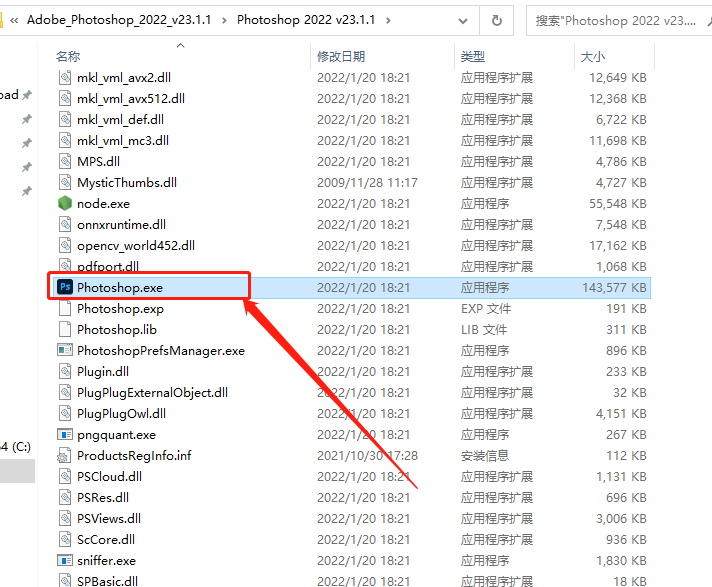
Task: Click the PhotoshopPrefsManager.exe file icon
Action: (x=65, y=350)
